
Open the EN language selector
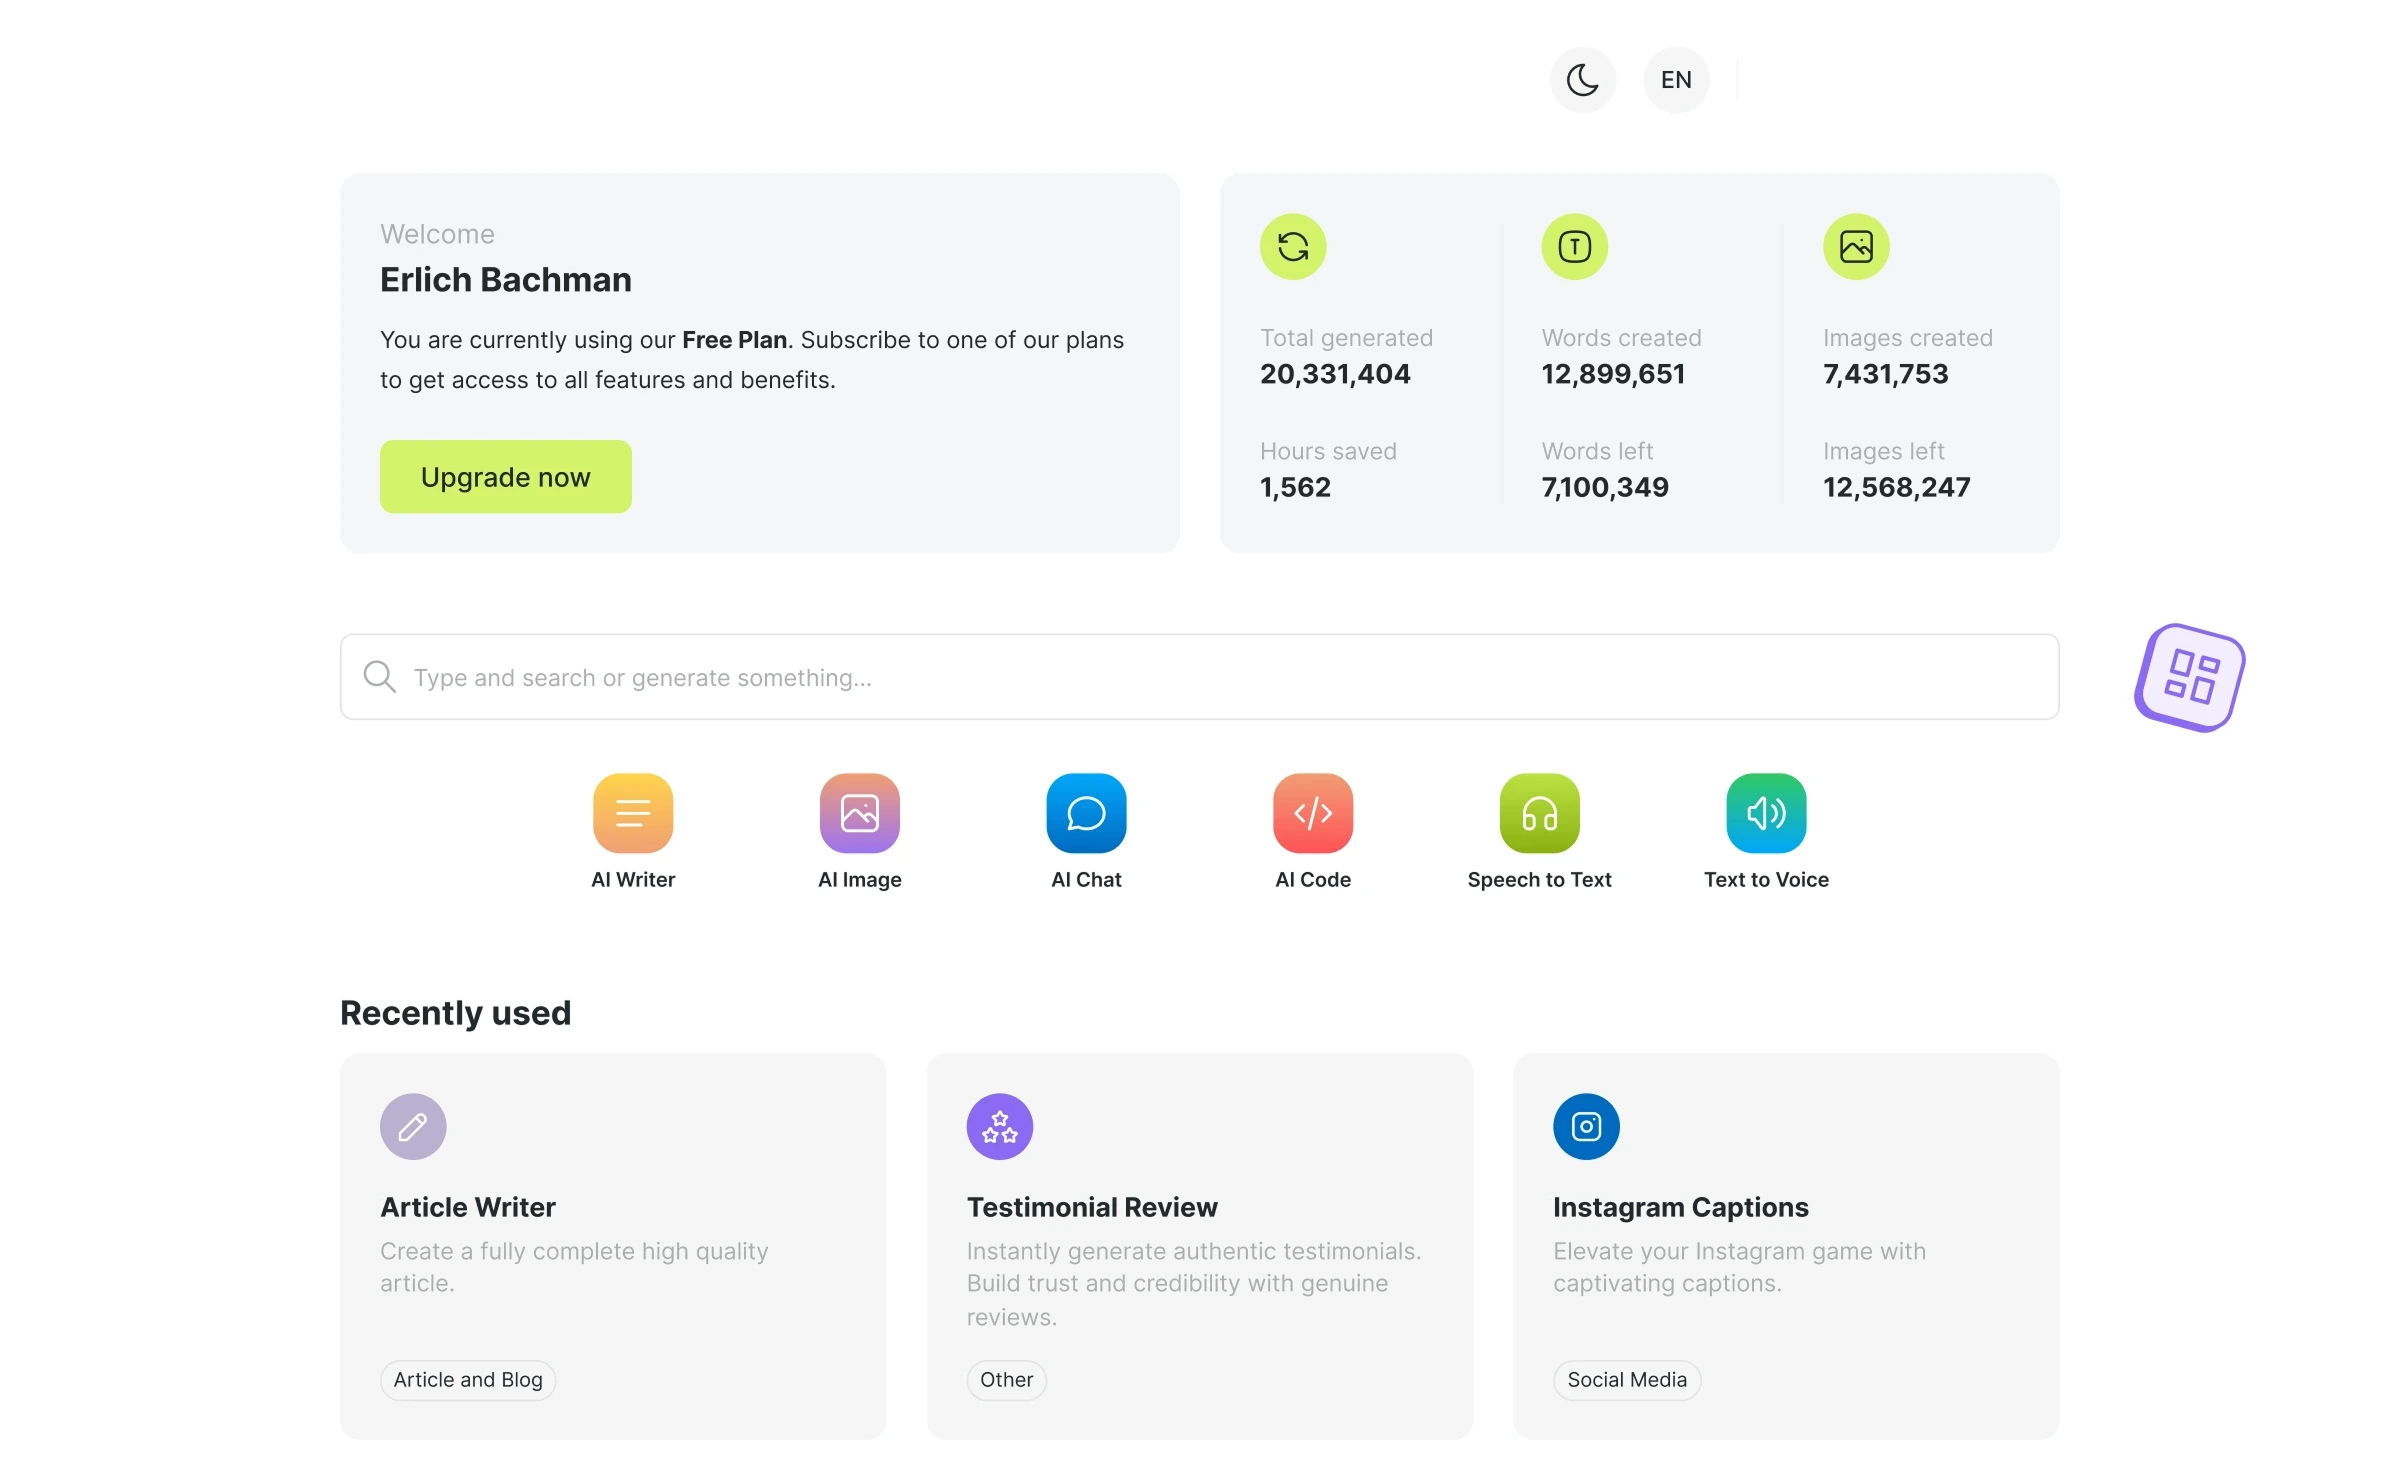click(x=1676, y=79)
